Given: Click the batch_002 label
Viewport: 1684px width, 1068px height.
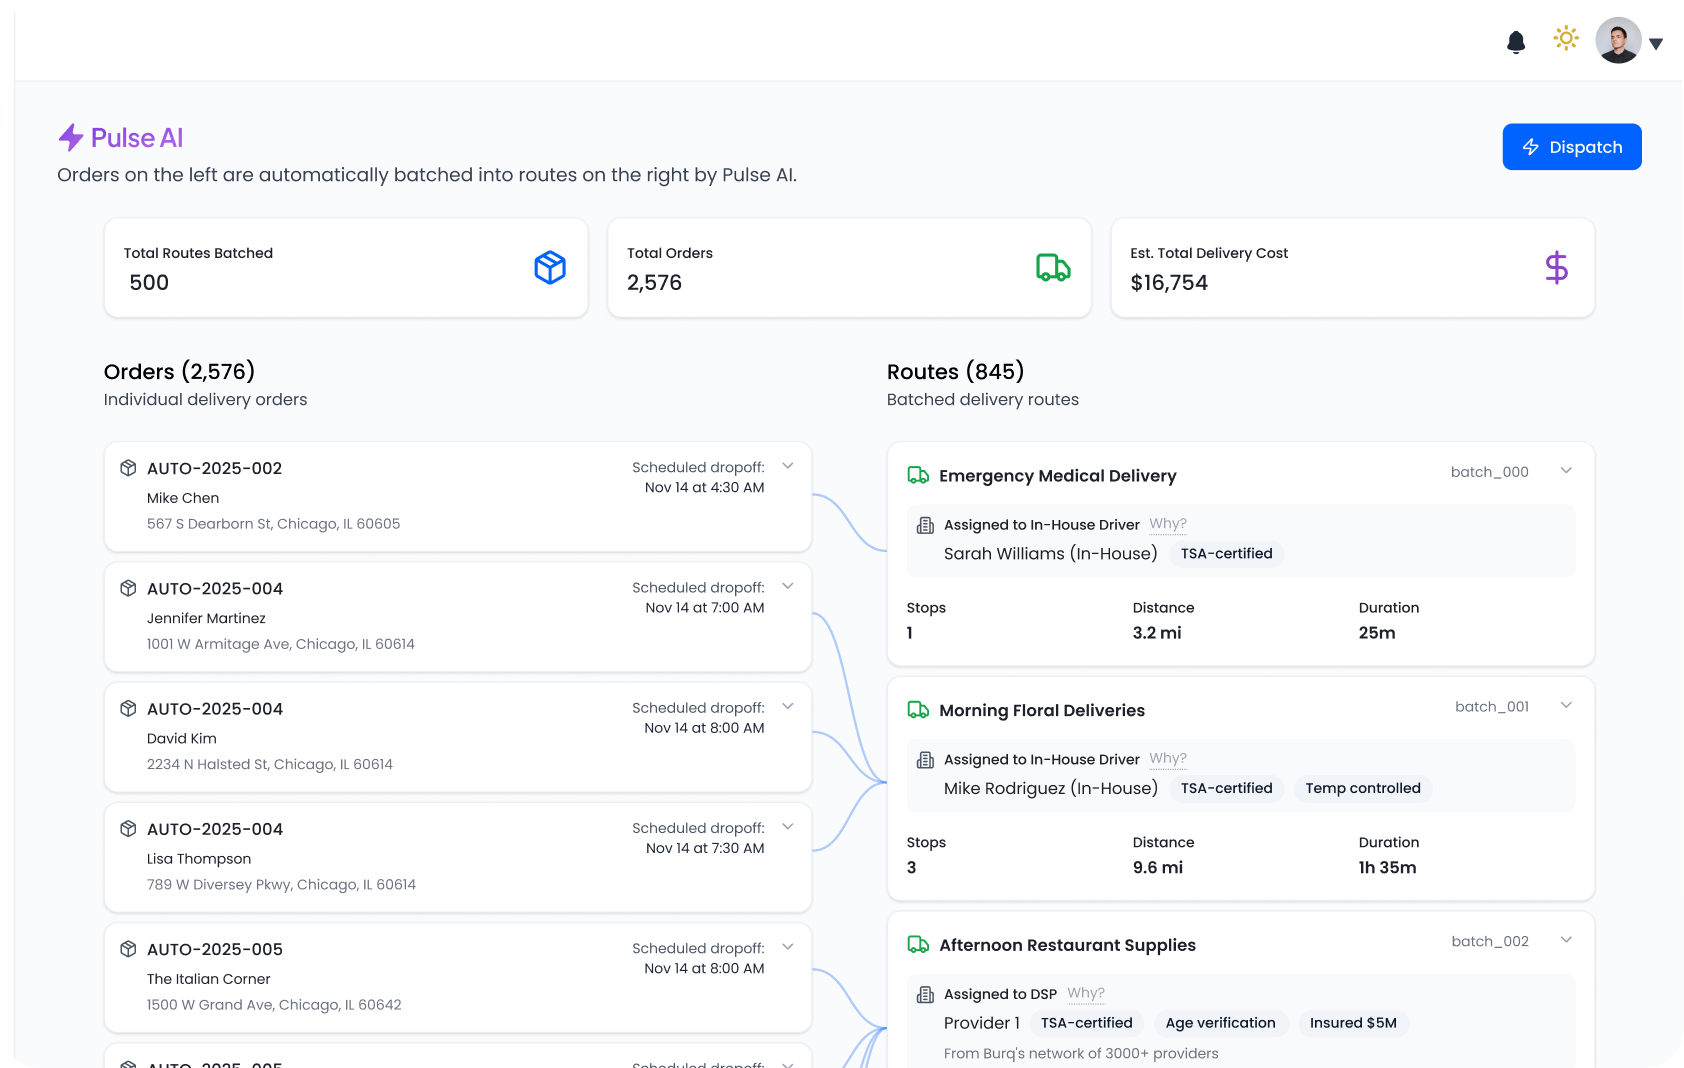Looking at the screenshot, I should tap(1490, 942).
